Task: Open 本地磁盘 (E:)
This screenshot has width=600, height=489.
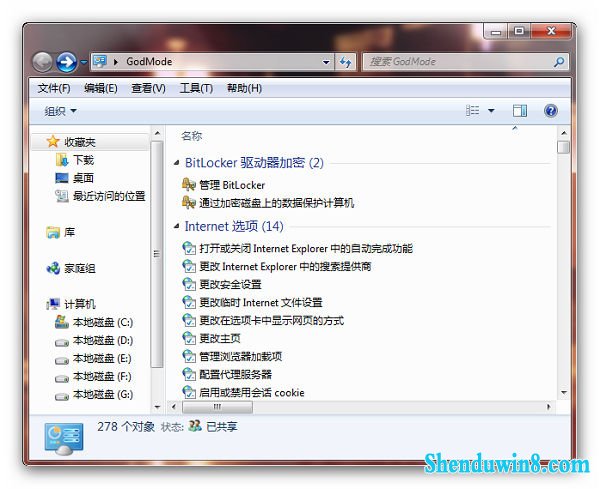Action: 102,359
